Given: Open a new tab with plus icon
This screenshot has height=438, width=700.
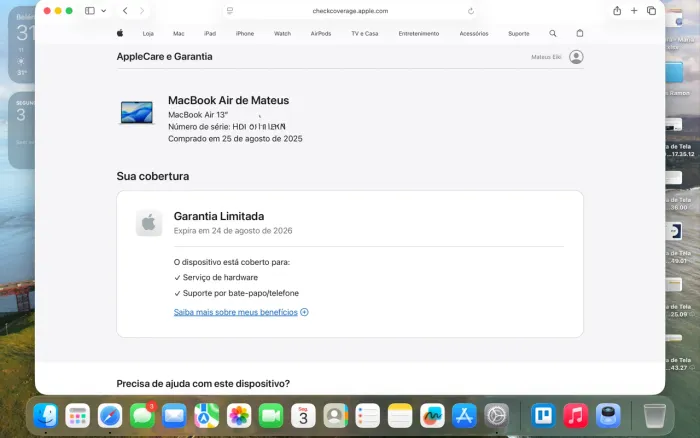Looking at the screenshot, I should [634, 11].
